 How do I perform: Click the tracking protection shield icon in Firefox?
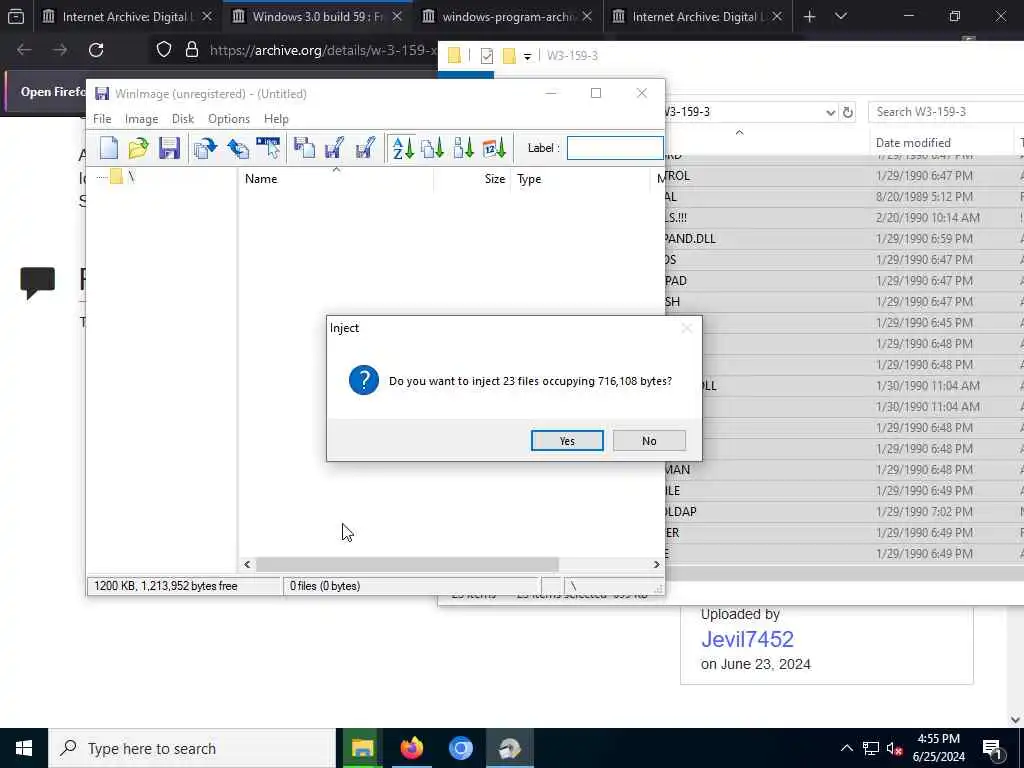(x=164, y=50)
